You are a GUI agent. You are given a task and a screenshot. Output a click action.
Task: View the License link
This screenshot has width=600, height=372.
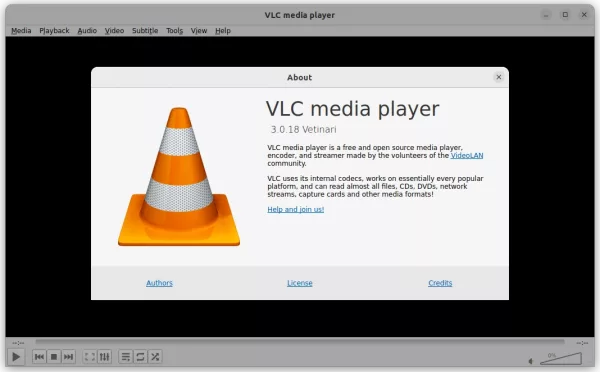[x=300, y=283]
